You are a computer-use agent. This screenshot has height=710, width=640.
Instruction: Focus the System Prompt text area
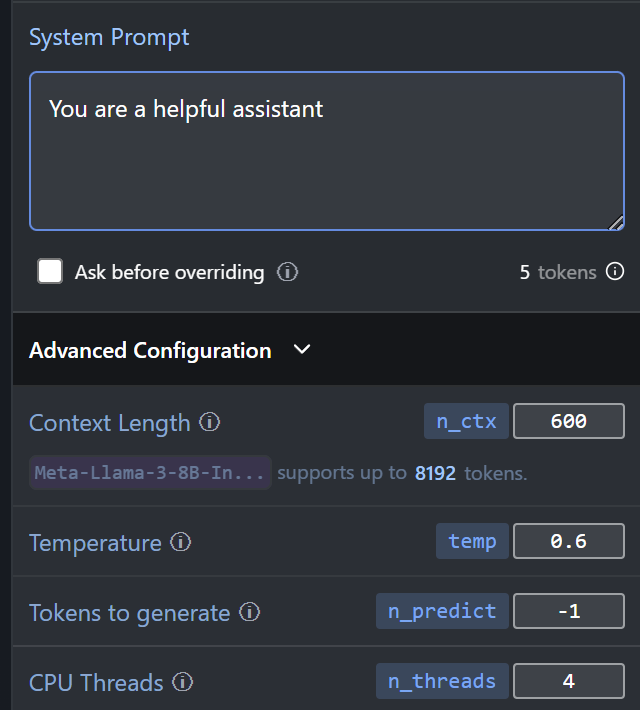(327, 151)
